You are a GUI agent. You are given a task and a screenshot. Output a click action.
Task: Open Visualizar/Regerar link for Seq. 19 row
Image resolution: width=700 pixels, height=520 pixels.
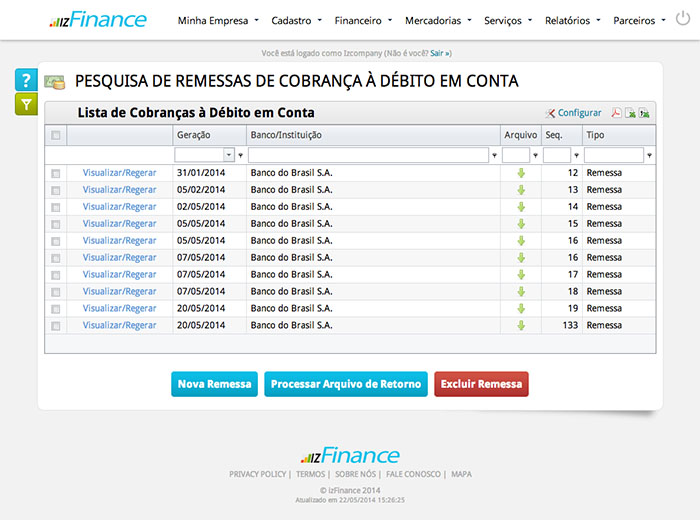click(119, 309)
